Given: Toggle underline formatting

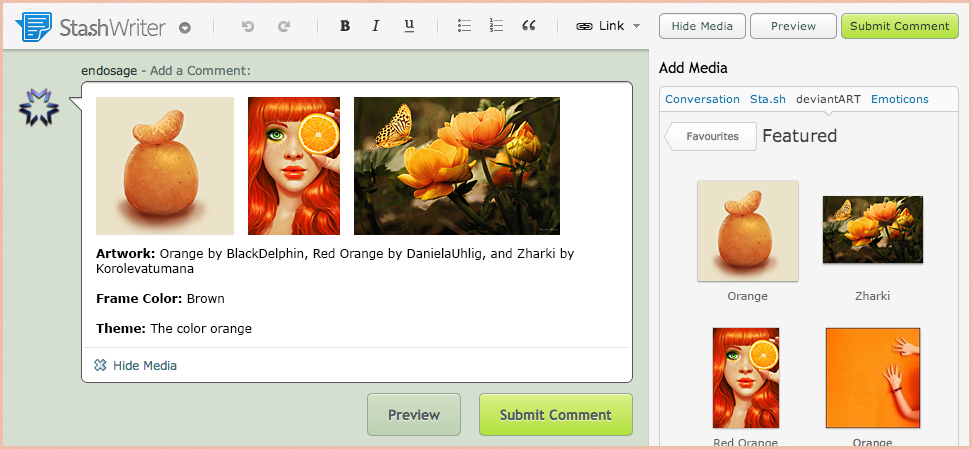Looking at the screenshot, I should pyautogui.click(x=409, y=26).
